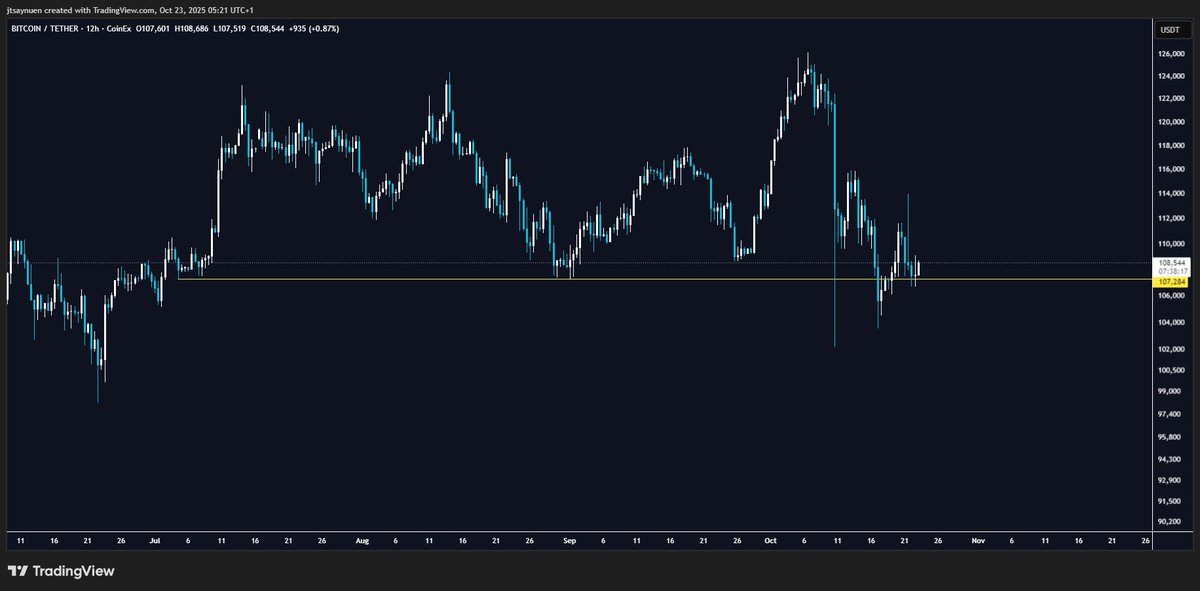
Task: Click the open value O107,601 in legend
Action: coord(152,29)
